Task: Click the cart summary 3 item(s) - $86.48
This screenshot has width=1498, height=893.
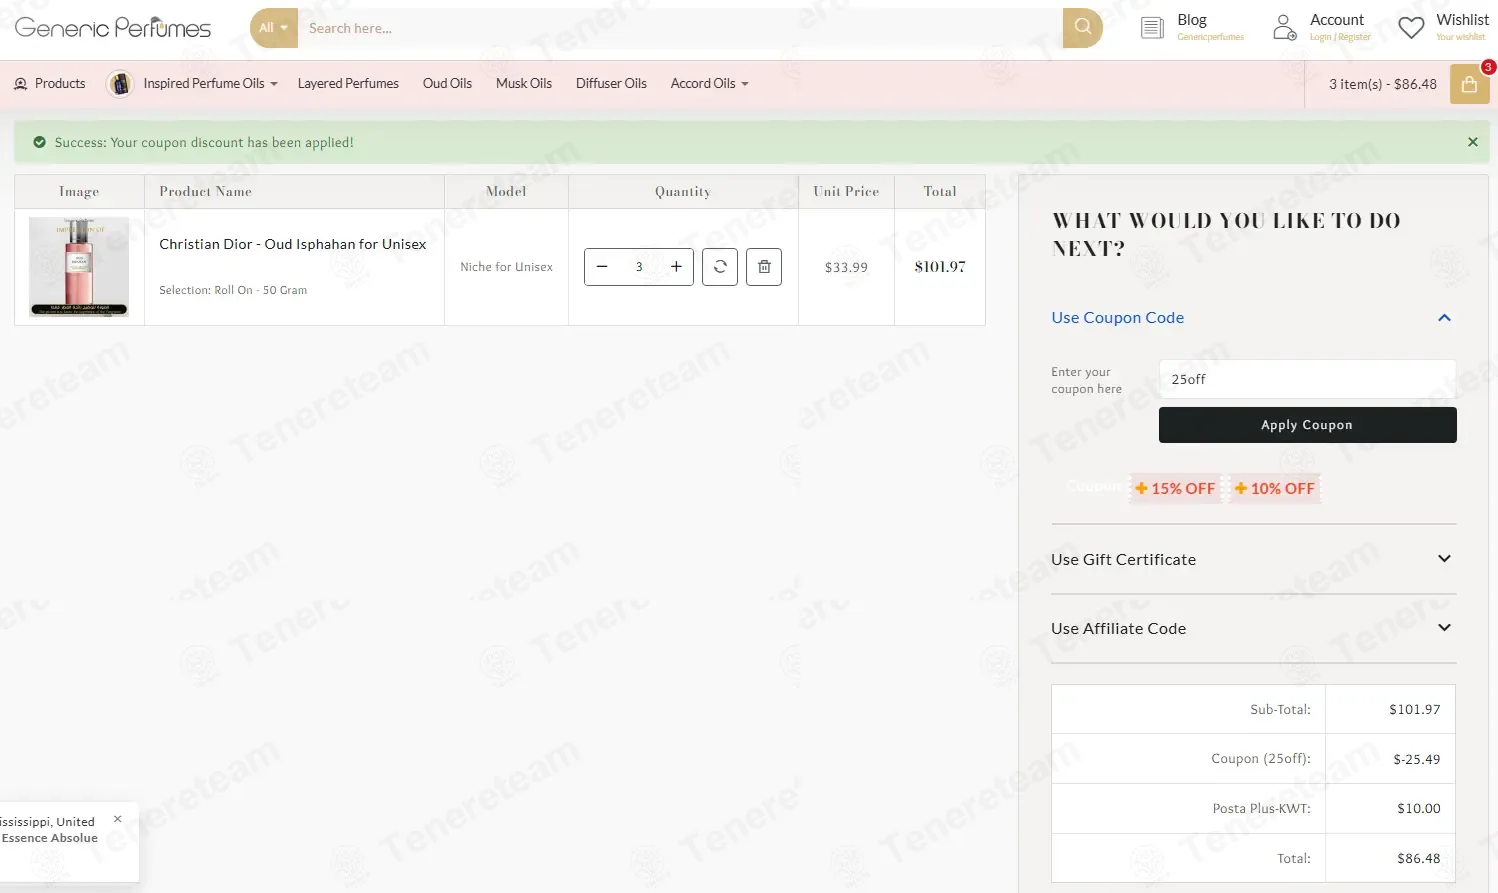Action: (1382, 85)
